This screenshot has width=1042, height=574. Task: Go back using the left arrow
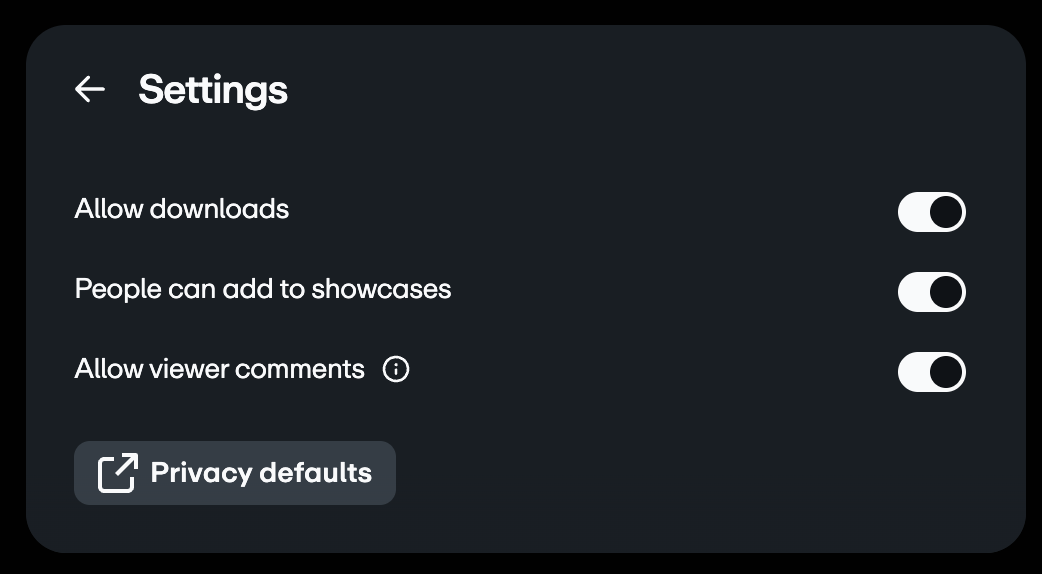pos(90,89)
